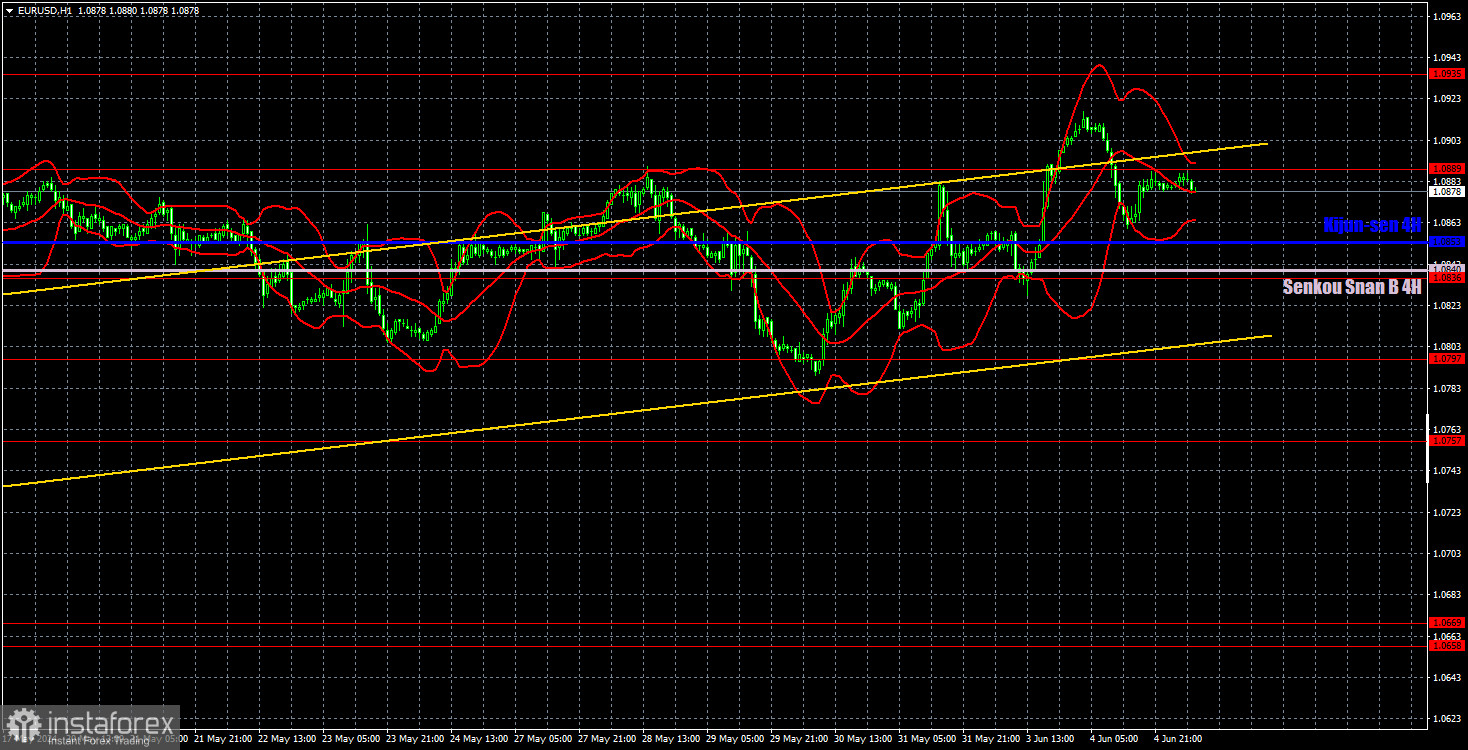Click the 27 May 21:00 time label
The height and width of the screenshot is (750, 1468).
(606, 739)
